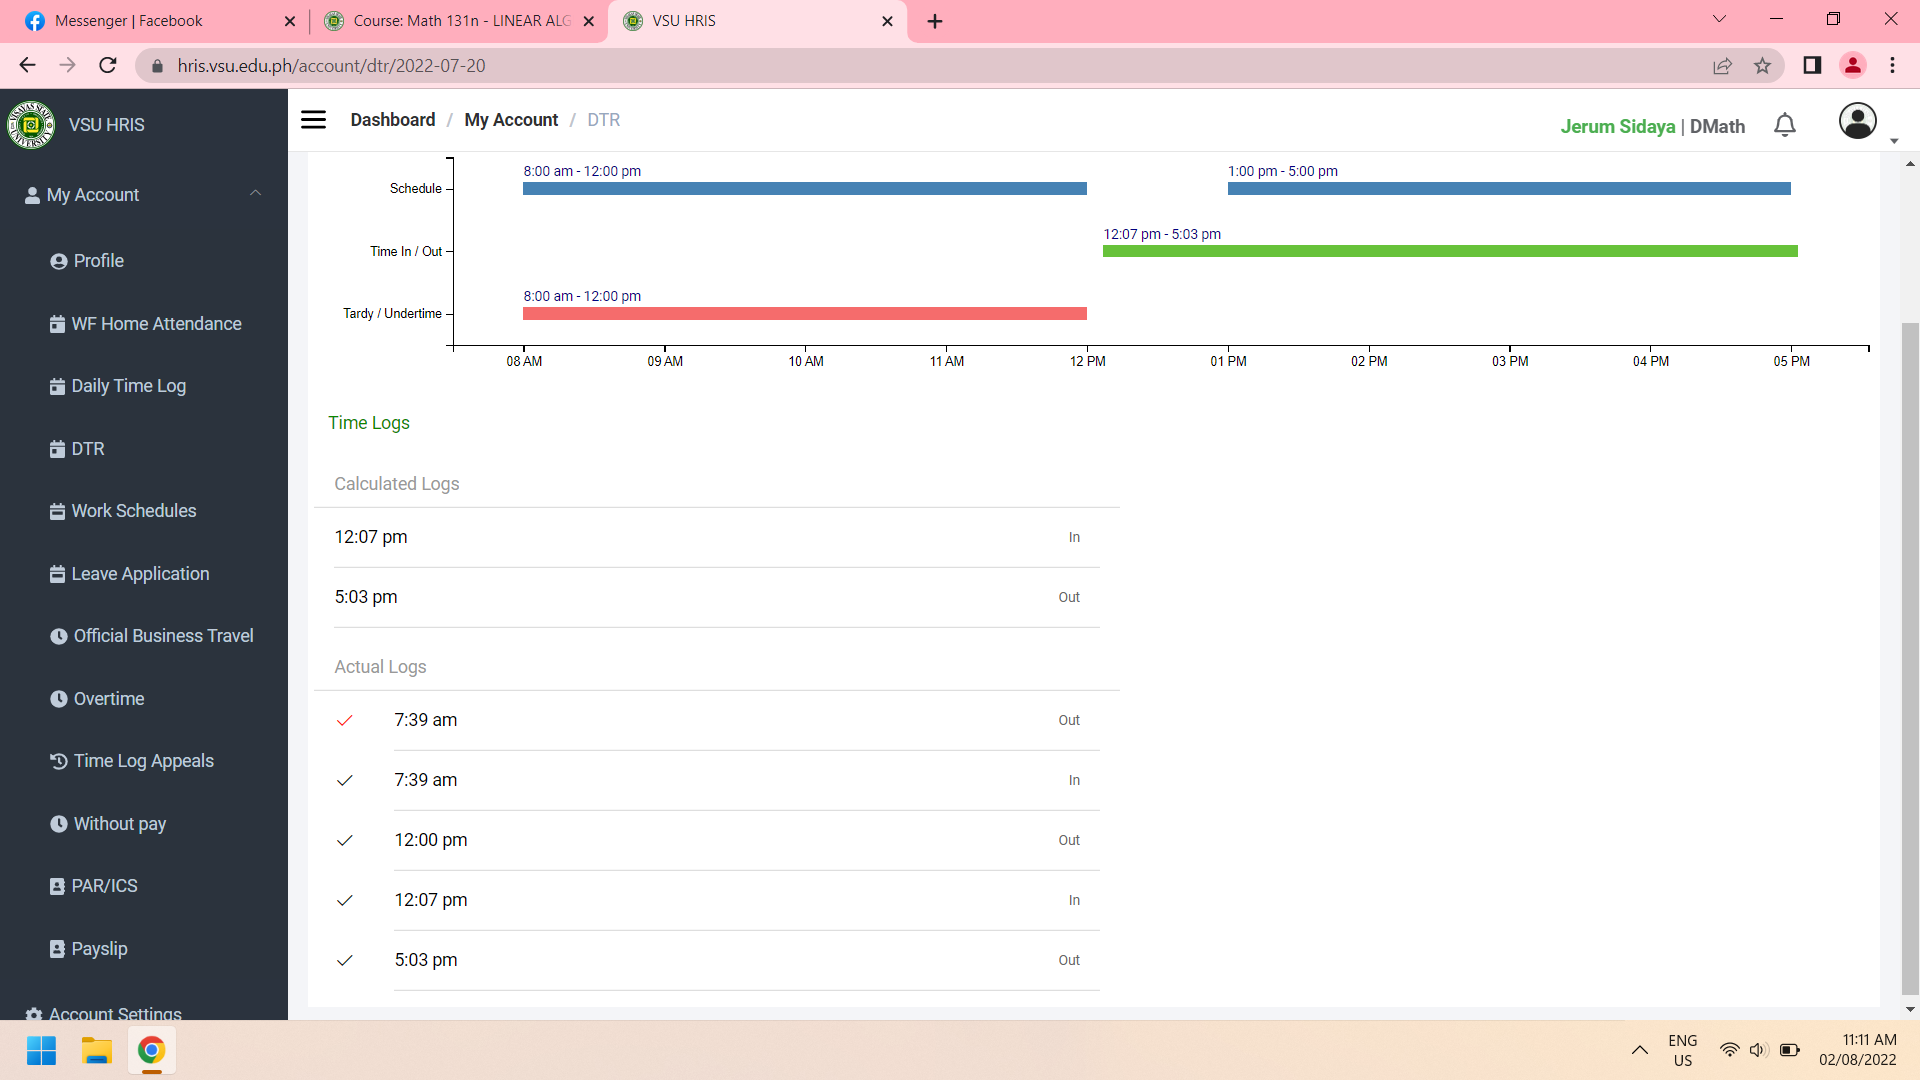
Task: Click checkmark beside 12:00 pm Out log
Action: coord(345,840)
